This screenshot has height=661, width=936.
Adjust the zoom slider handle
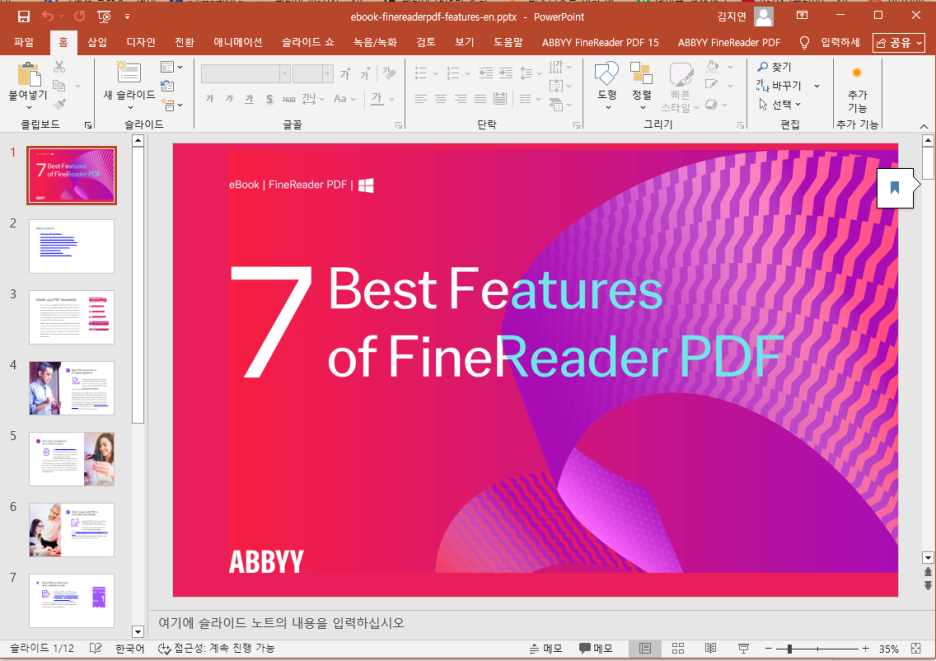[x=789, y=648]
